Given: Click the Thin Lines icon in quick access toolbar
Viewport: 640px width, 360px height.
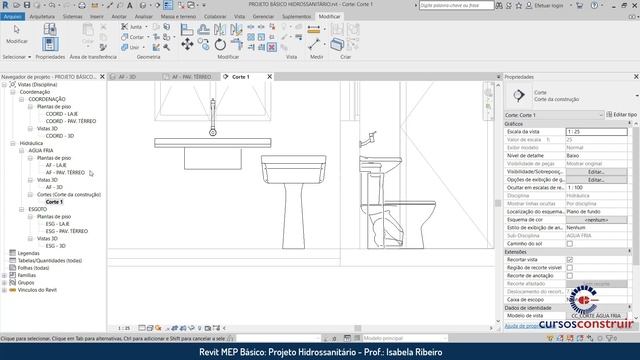Looking at the screenshot, I should coord(168,5).
